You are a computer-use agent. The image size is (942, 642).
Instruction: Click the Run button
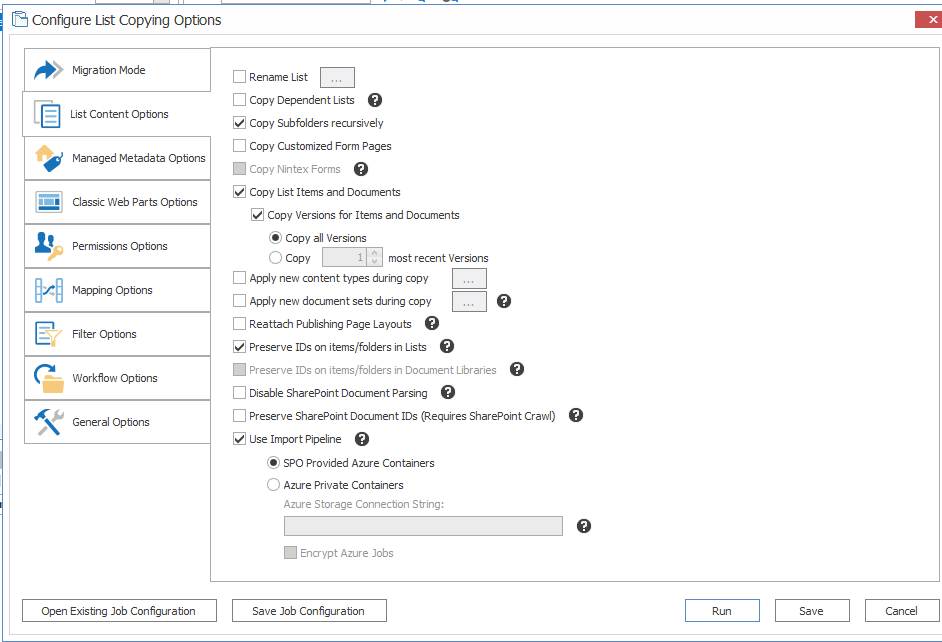pyautogui.click(x=722, y=610)
